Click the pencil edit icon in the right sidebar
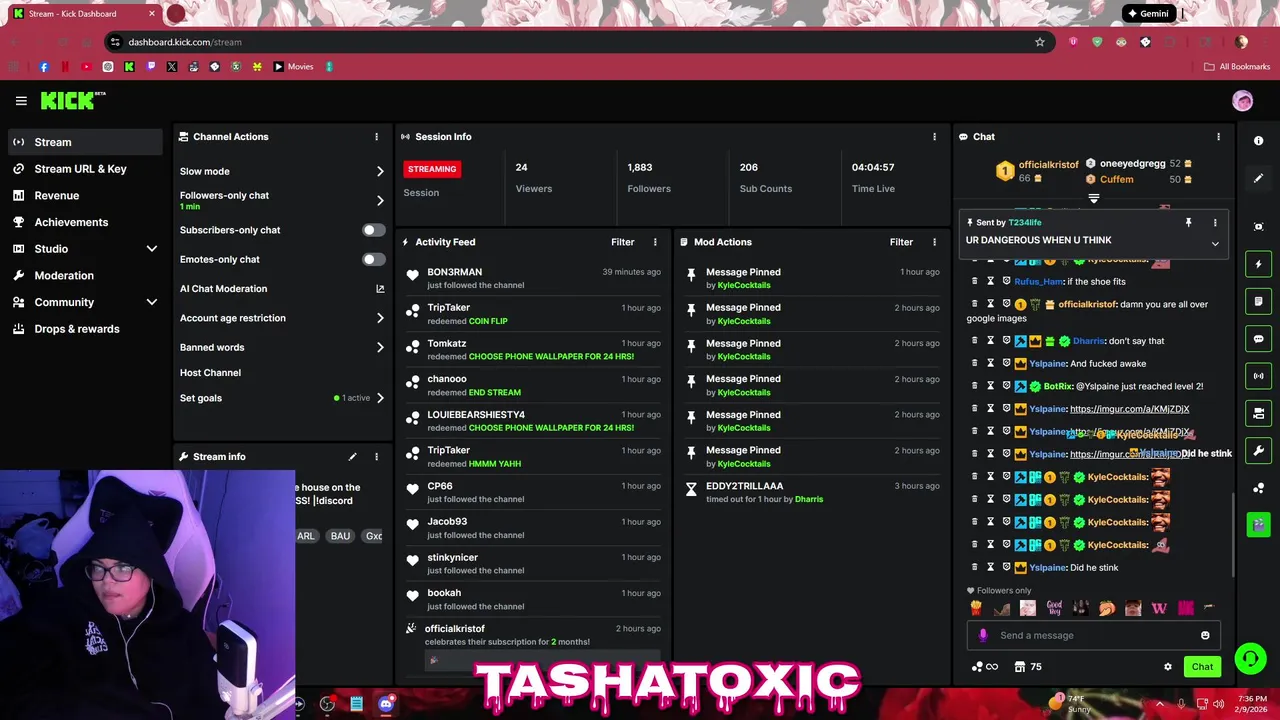Screen dimensions: 1280x720 (1259, 178)
